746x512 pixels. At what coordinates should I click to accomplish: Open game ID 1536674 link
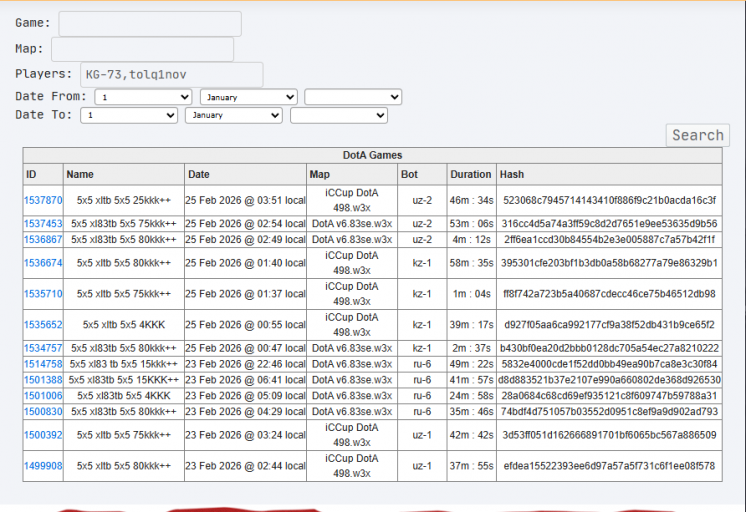coord(43,263)
